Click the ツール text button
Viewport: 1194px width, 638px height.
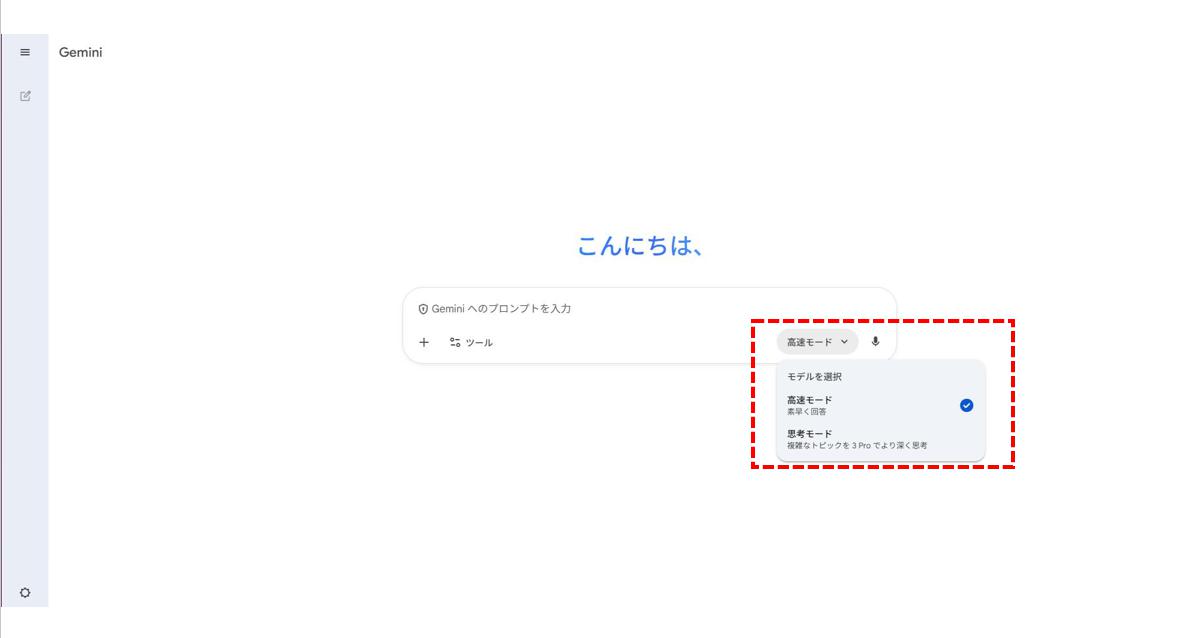pyautogui.click(x=479, y=343)
